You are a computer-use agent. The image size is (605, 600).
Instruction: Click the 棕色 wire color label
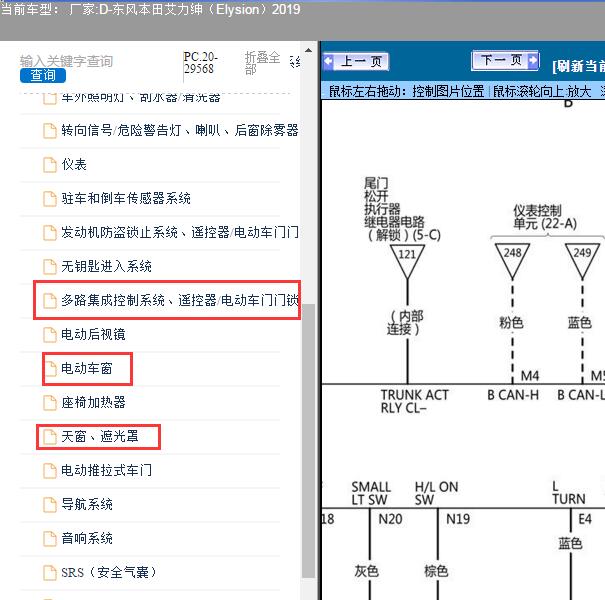coord(436,571)
